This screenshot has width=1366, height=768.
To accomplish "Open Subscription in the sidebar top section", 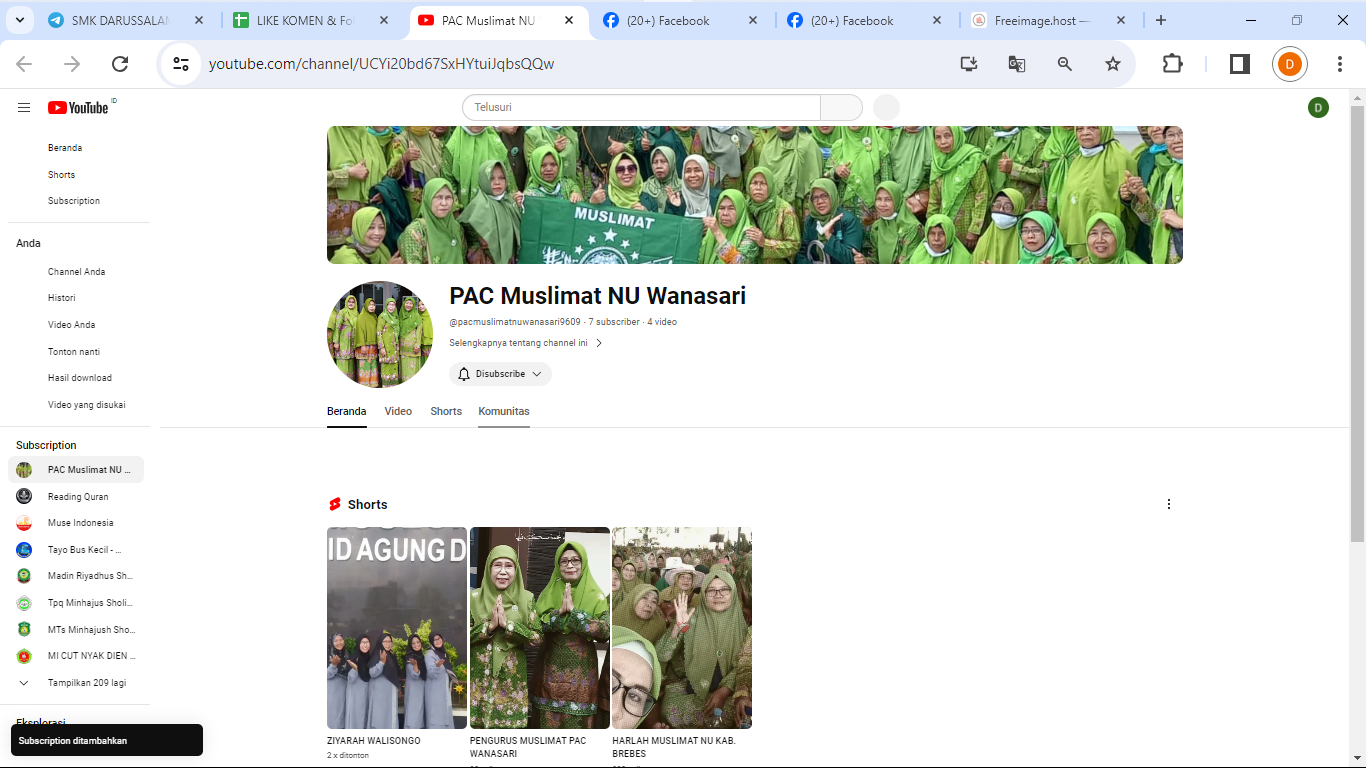I will pyautogui.click(x=76, y=201).
